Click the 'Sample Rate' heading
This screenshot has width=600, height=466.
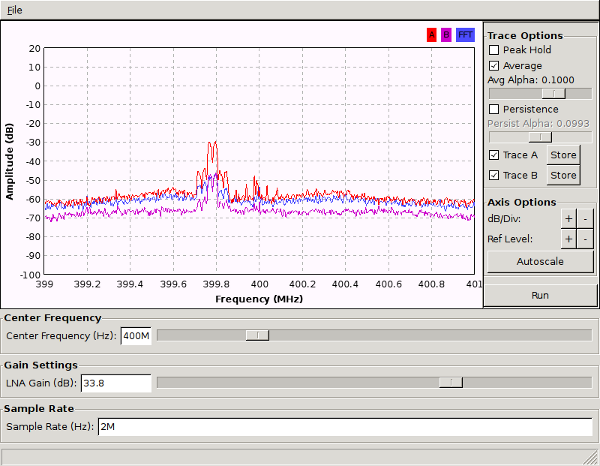click(x=39, y=409)
